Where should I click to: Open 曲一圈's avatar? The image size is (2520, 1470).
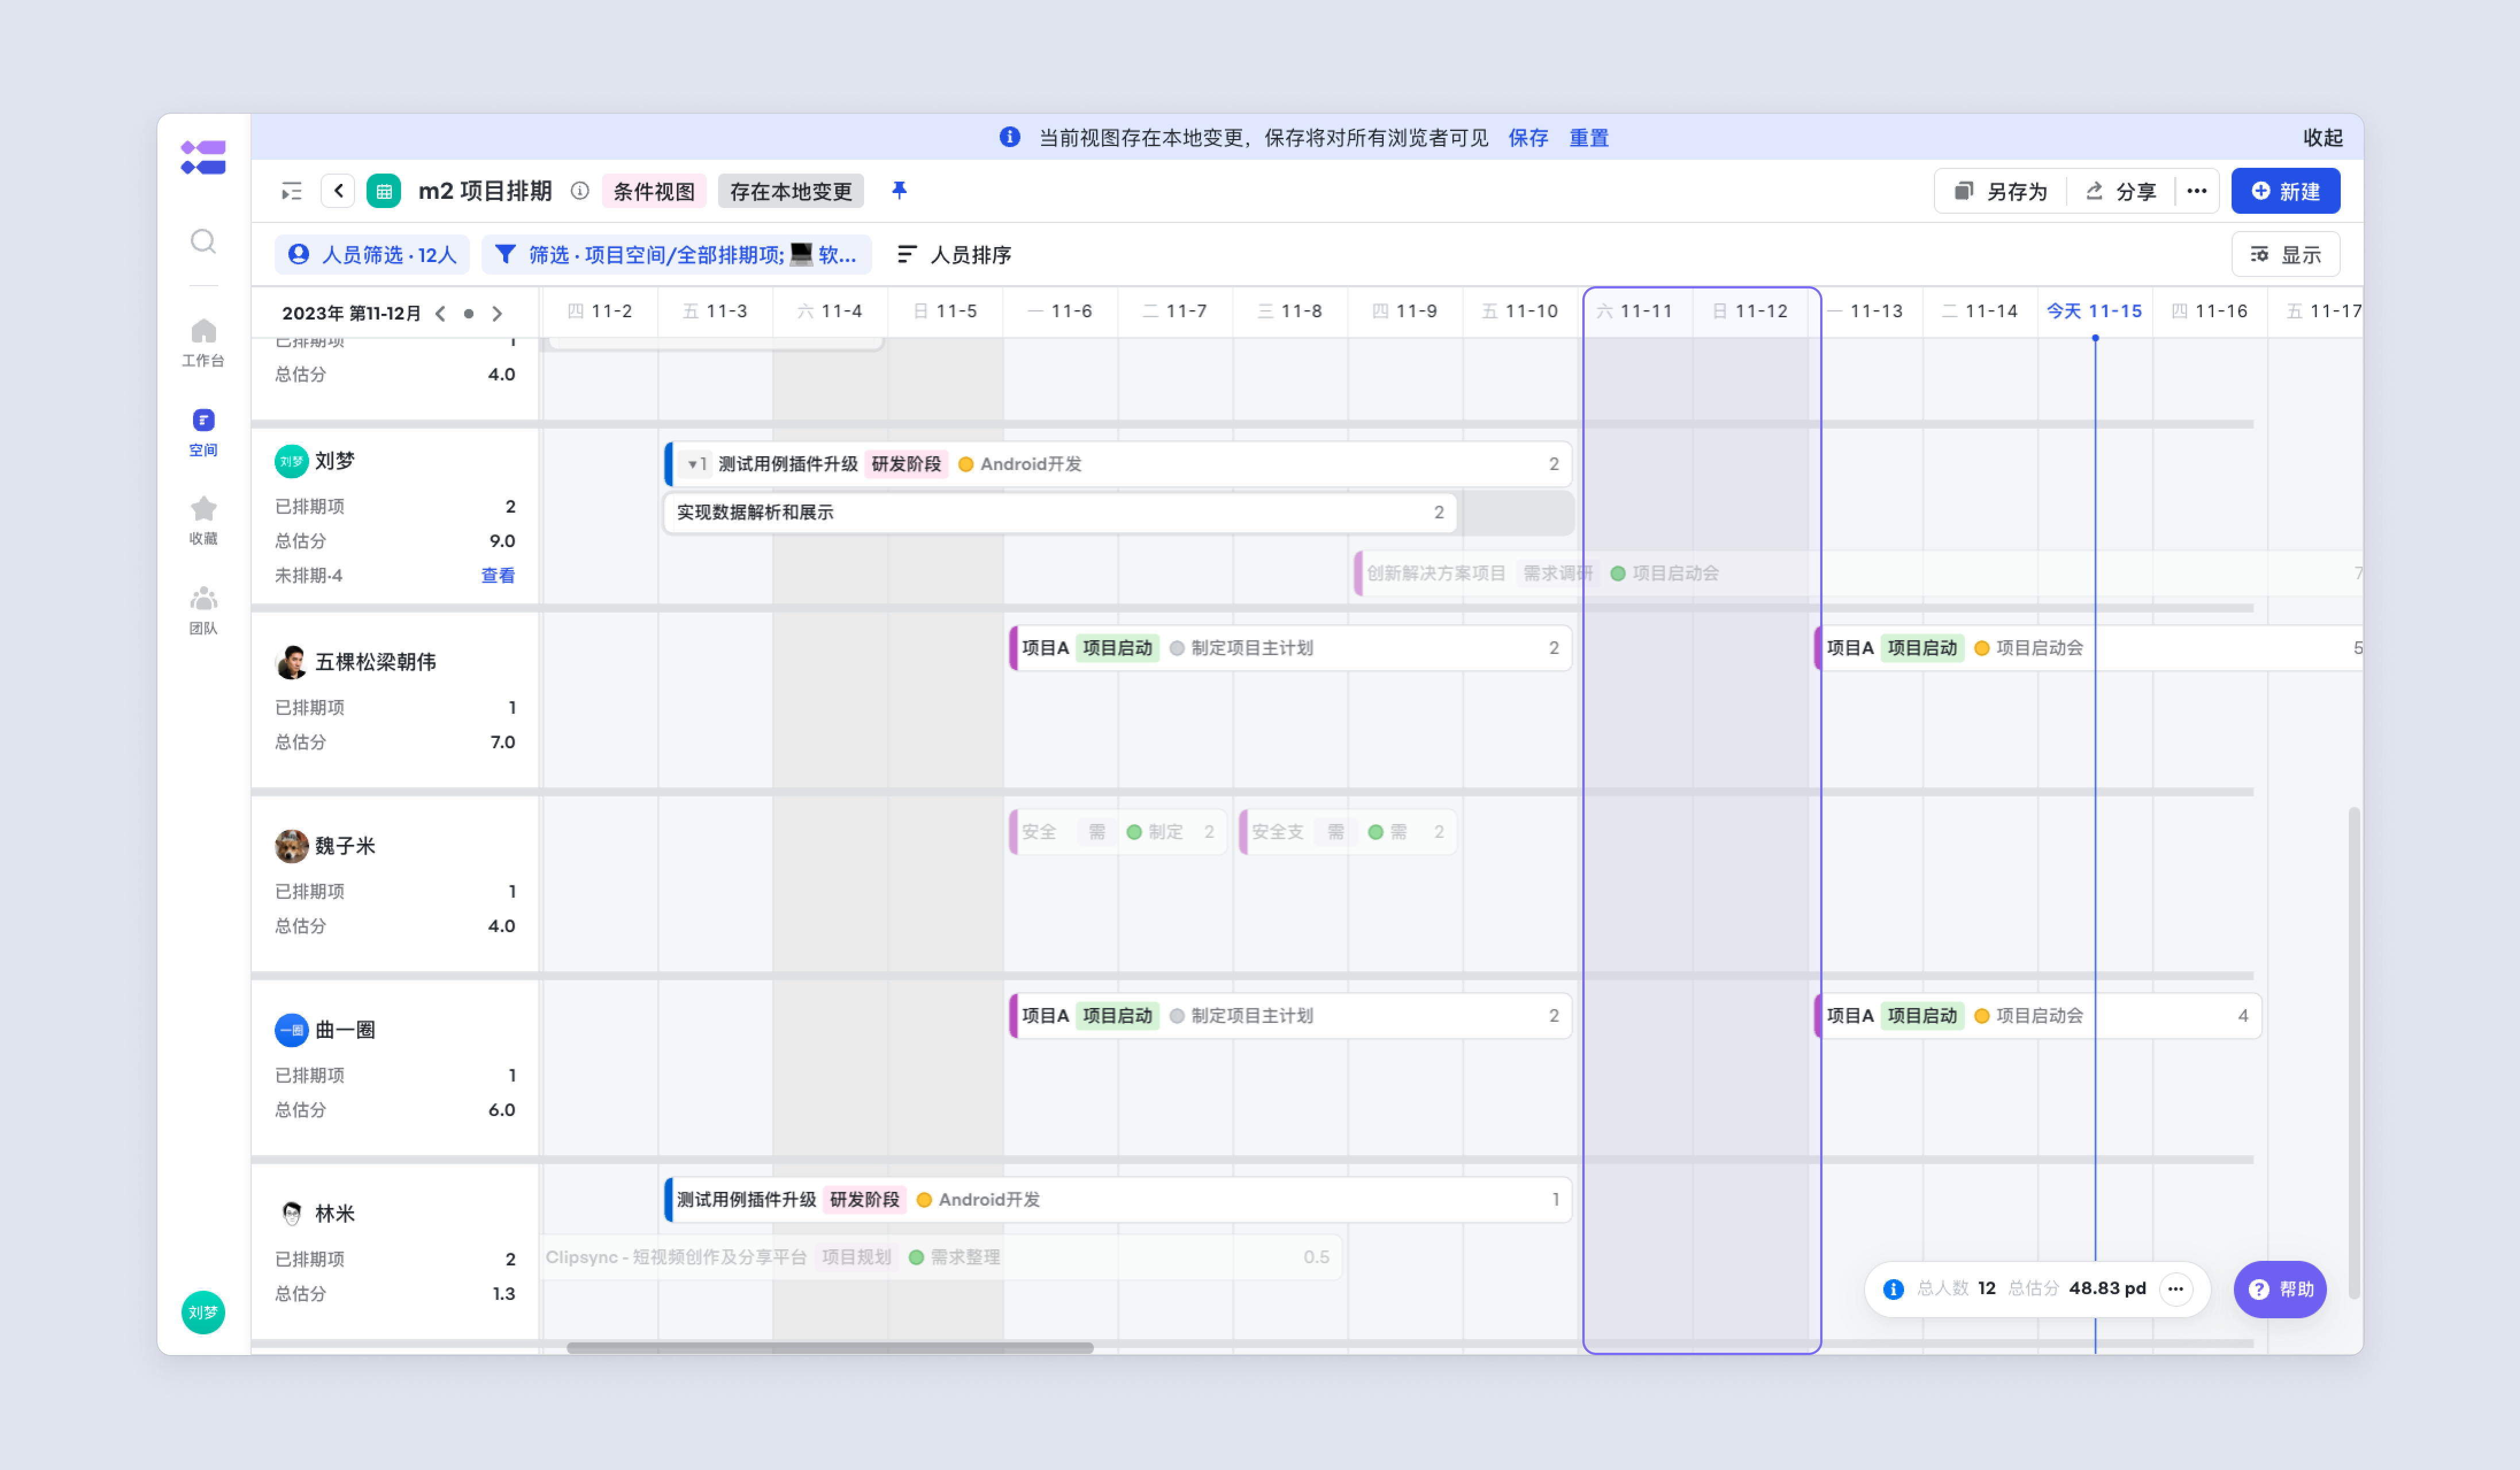click(291, 1030)
